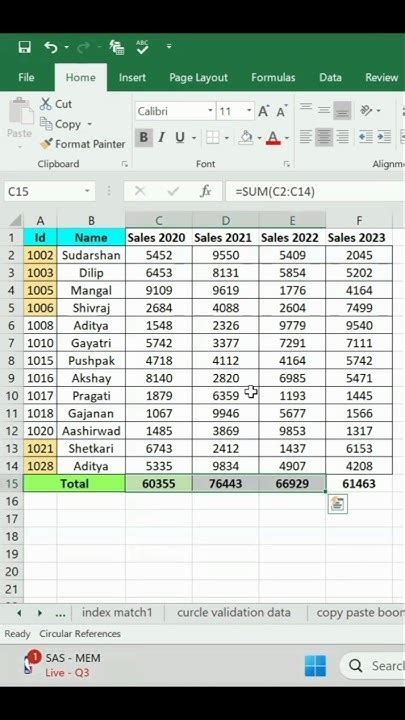Toggle Underline formatting
This screenshot has height=720, width=405.
(x=180, y=137)
